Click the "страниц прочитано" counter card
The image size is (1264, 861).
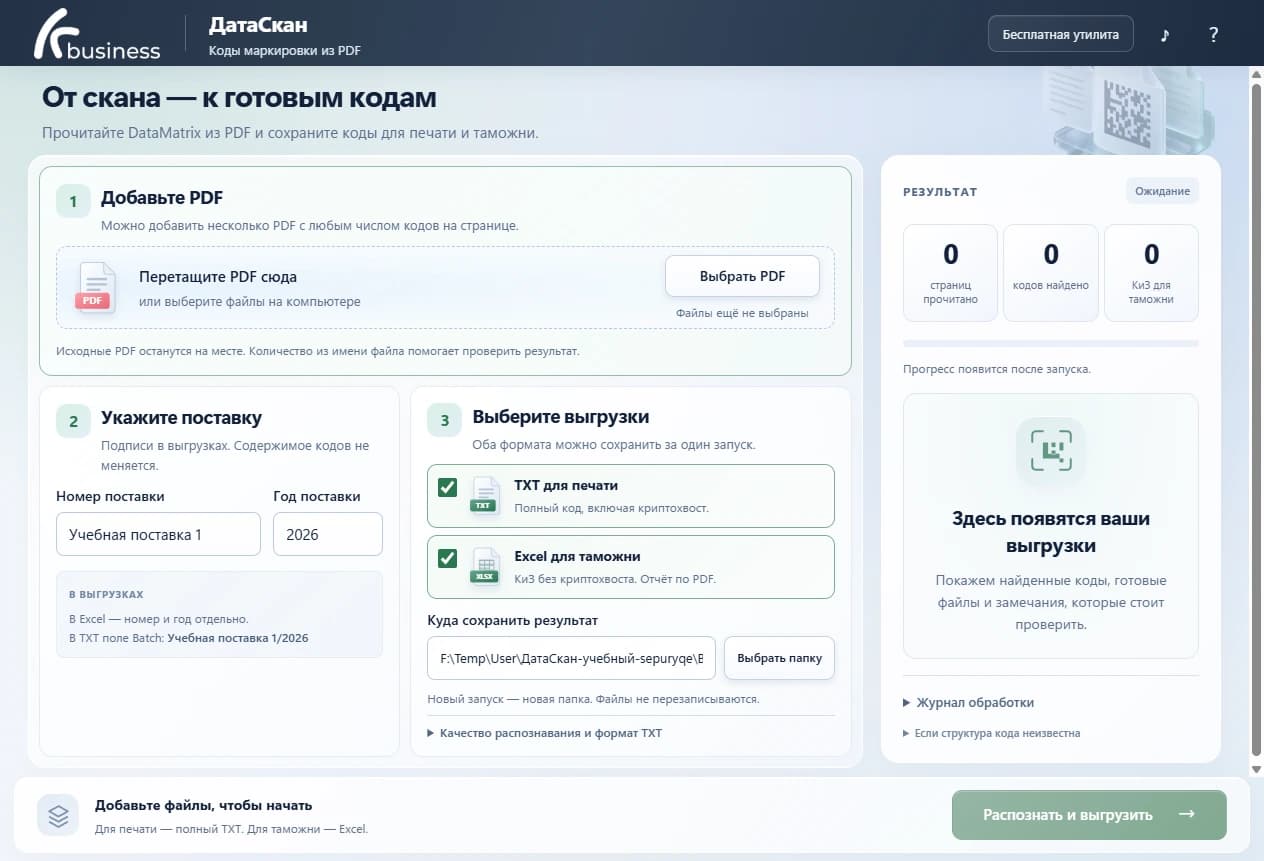pos(950,273)
